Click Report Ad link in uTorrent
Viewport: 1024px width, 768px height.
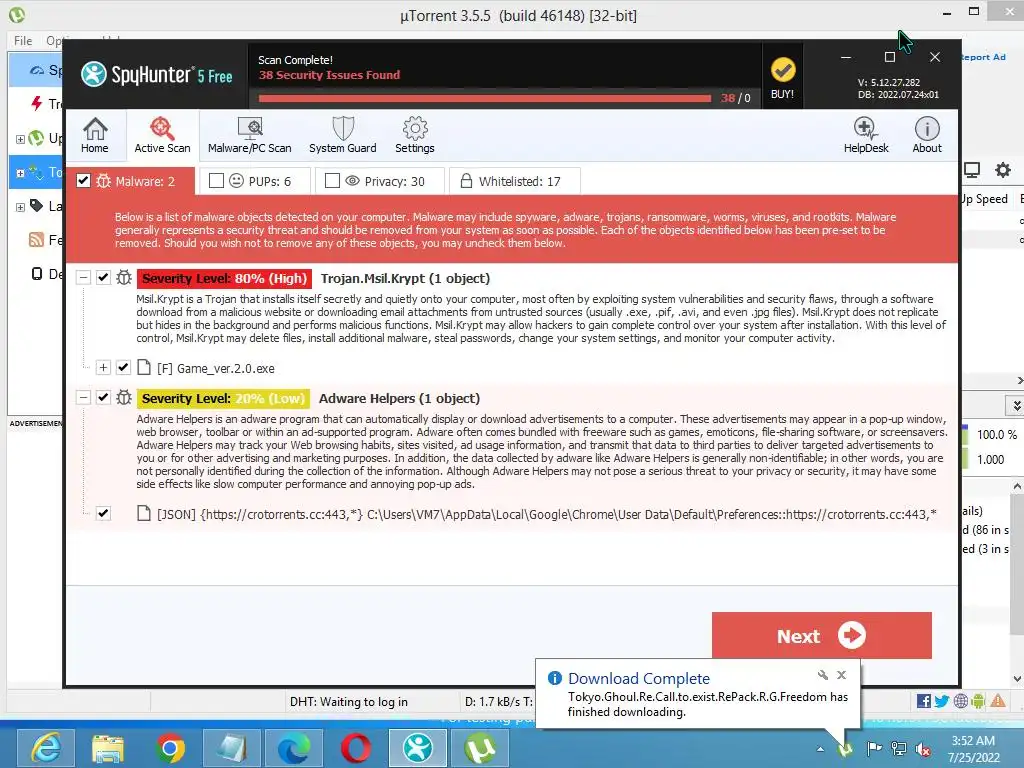(x=983, y=57)
